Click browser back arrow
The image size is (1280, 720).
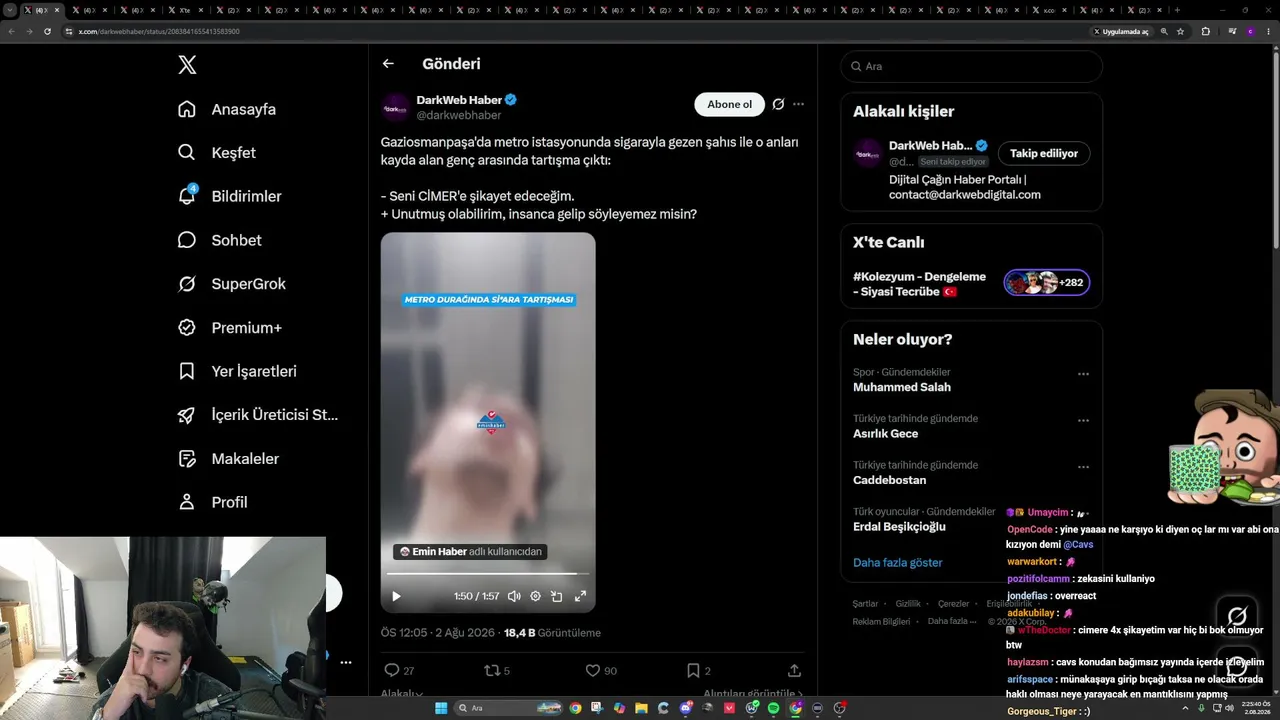pos(11,31)
